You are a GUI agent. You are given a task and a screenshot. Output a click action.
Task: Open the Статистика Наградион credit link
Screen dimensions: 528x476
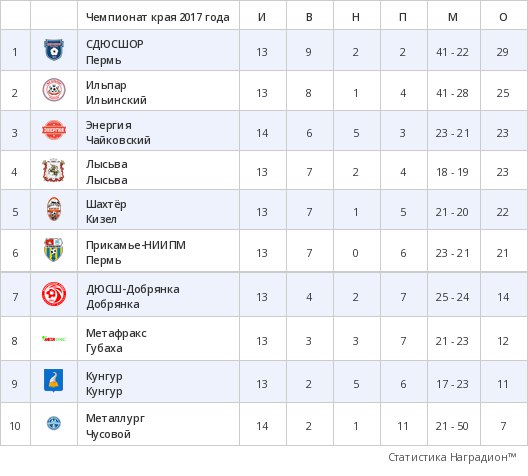tap(452, 457)
